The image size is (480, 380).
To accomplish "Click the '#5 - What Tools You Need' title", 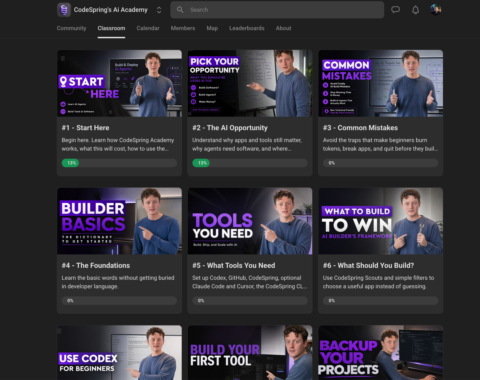I will click(234, 265).
